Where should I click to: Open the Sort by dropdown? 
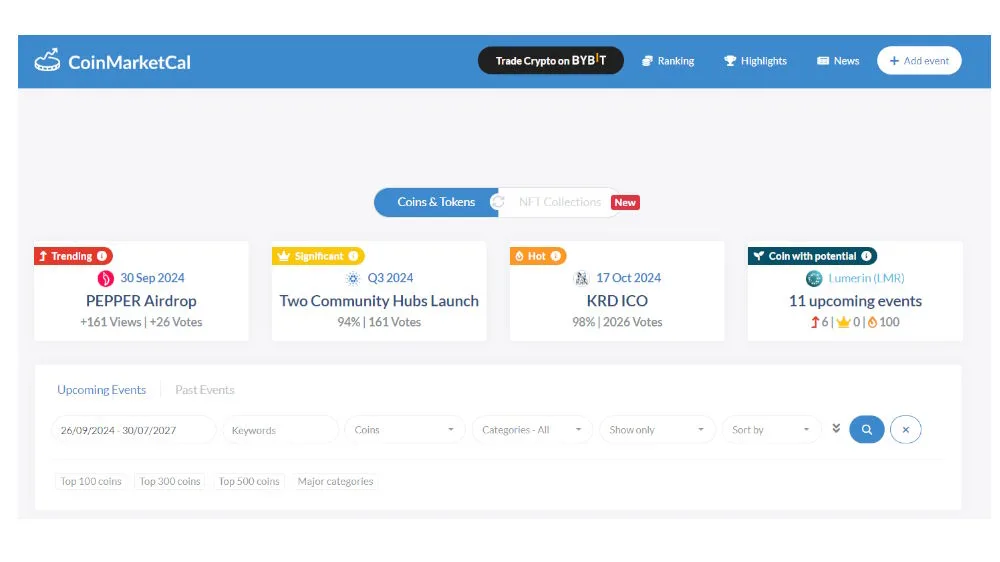[x=771, y=430]
